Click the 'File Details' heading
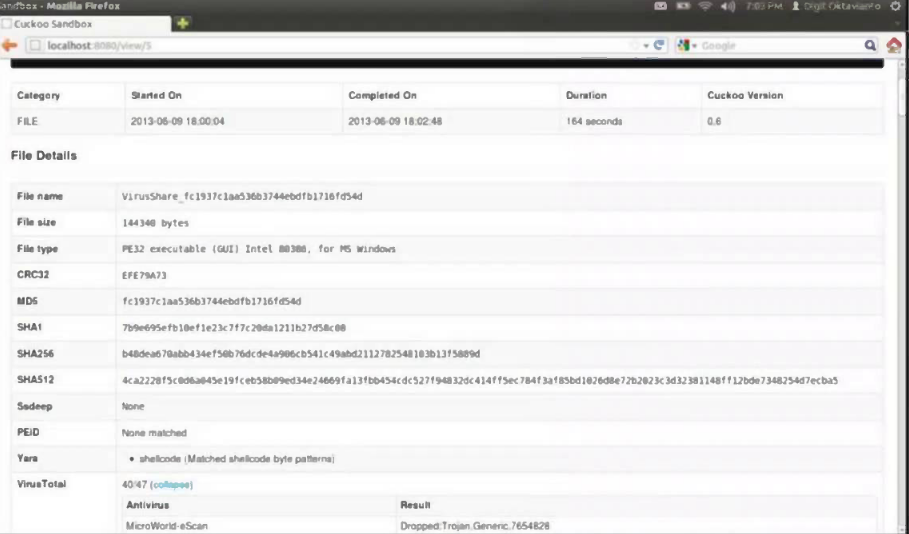 [x=44, y=155]
